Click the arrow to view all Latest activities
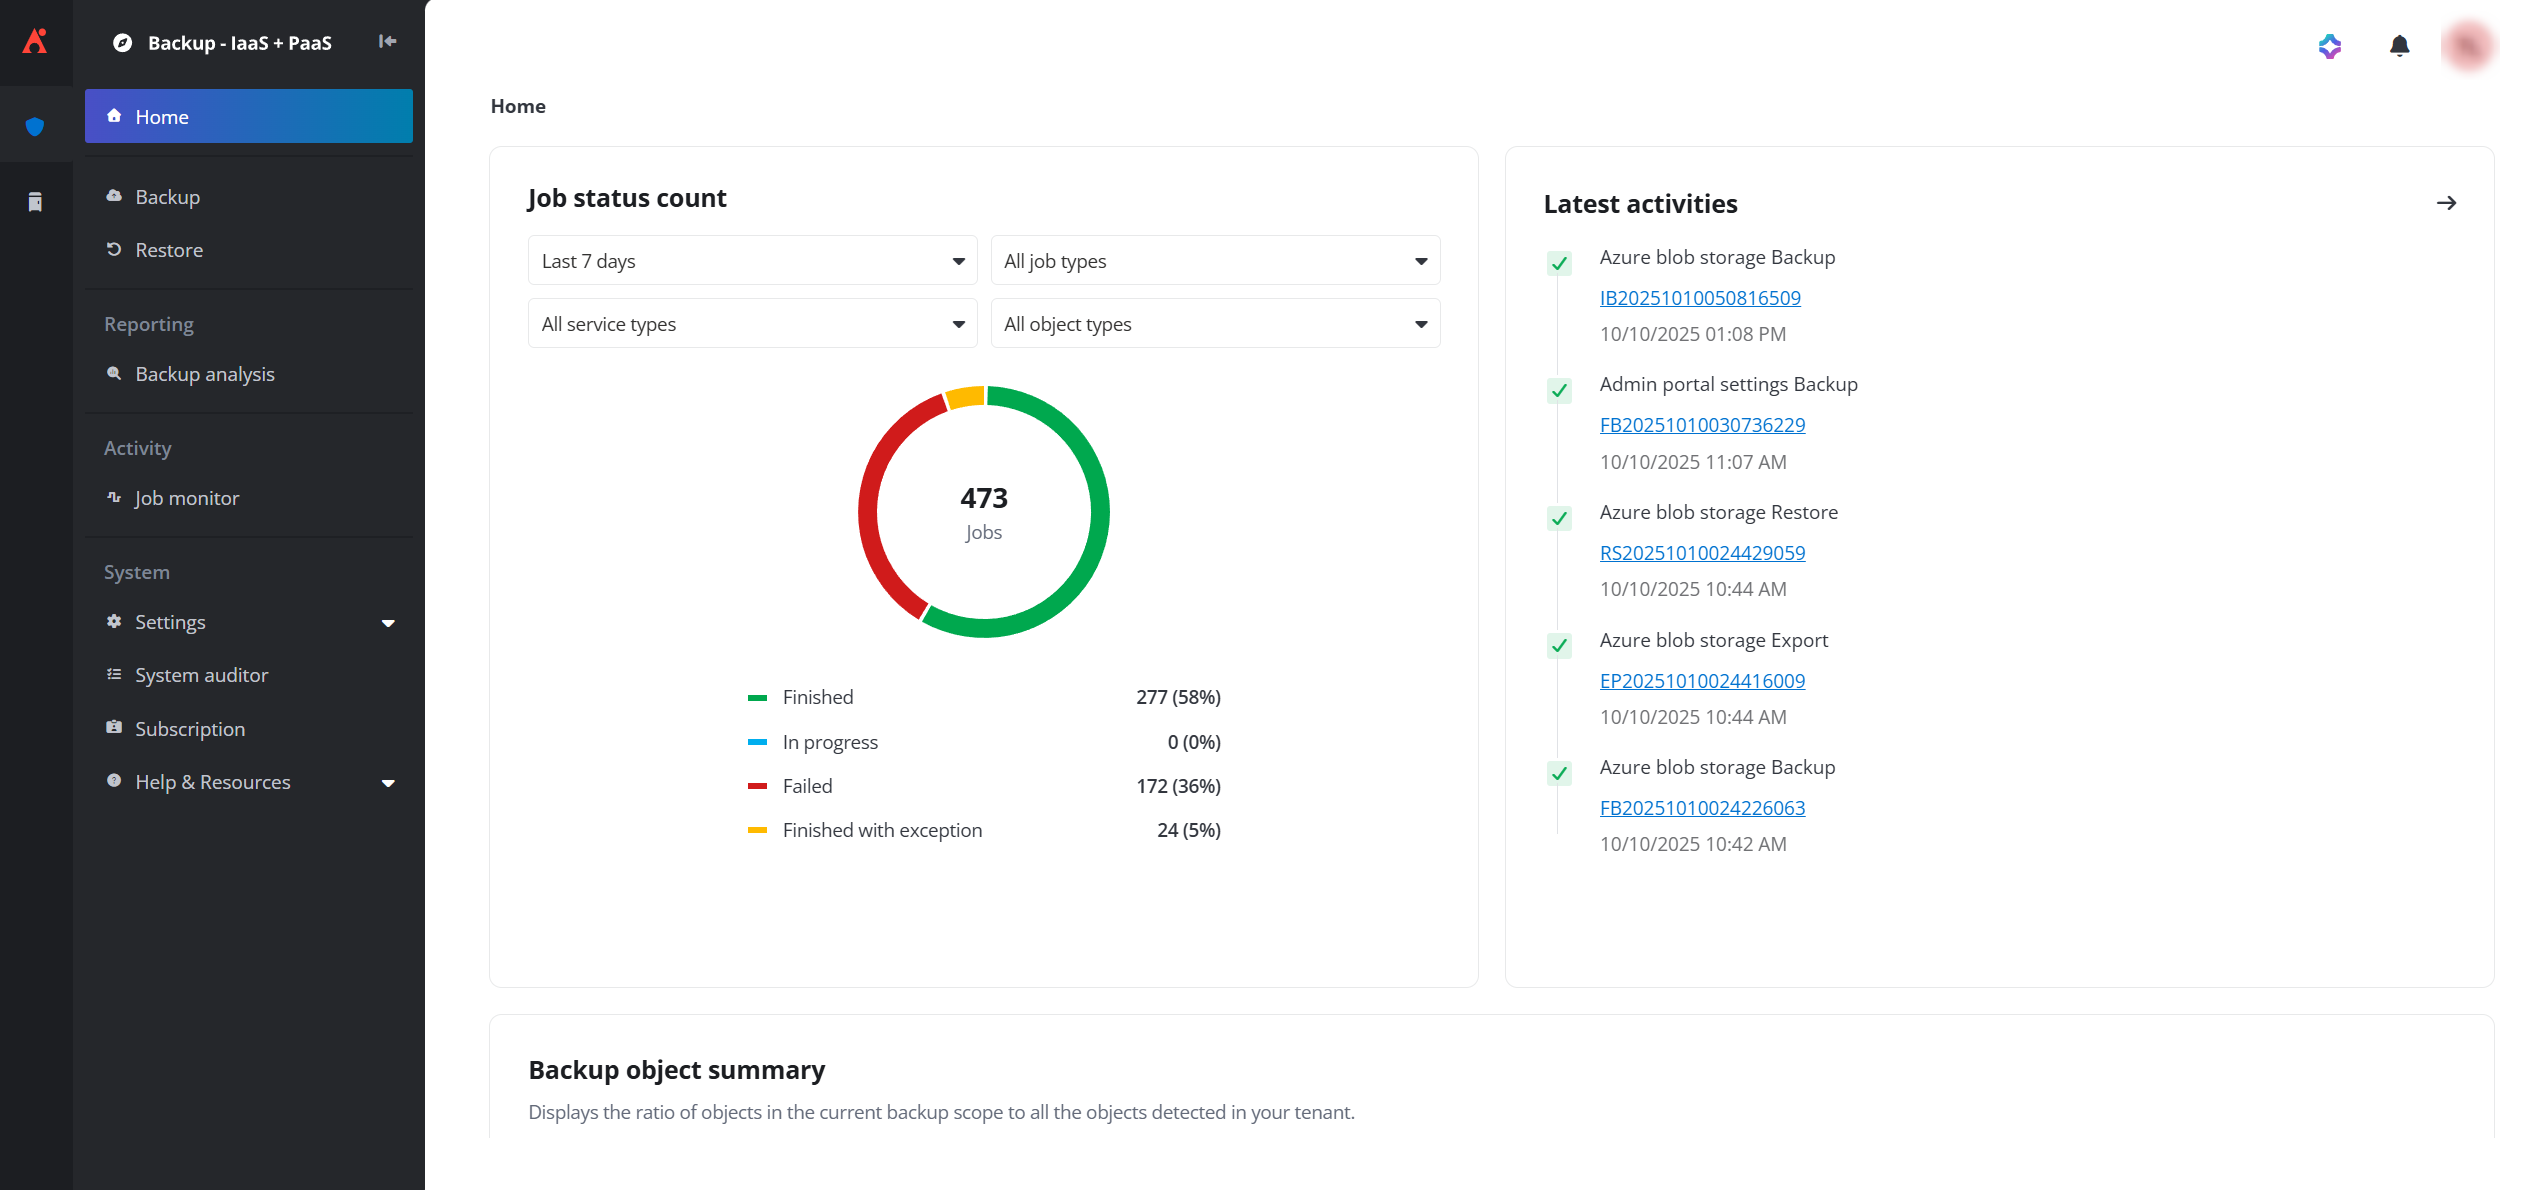This screenshot has height=1190, width=2521. point(2446,203)
